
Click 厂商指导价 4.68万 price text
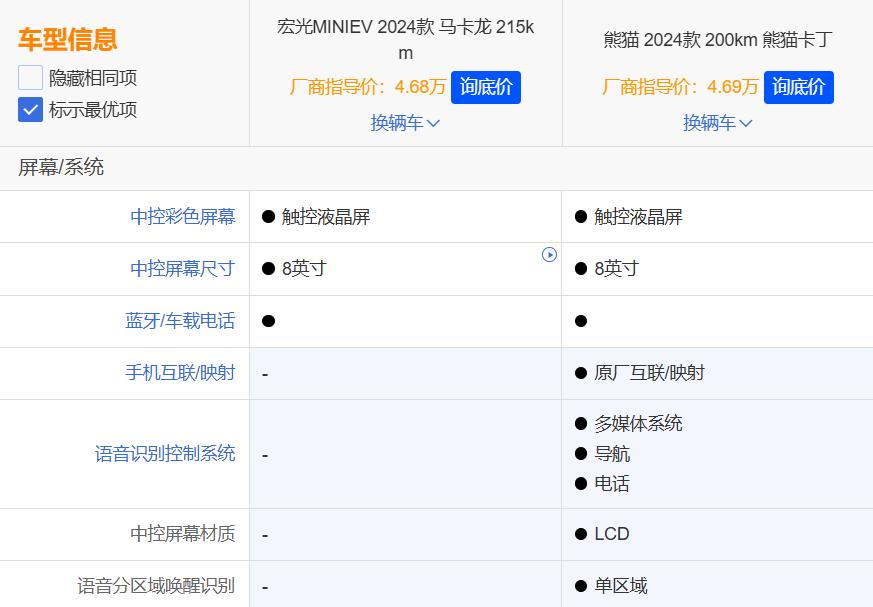368,87
